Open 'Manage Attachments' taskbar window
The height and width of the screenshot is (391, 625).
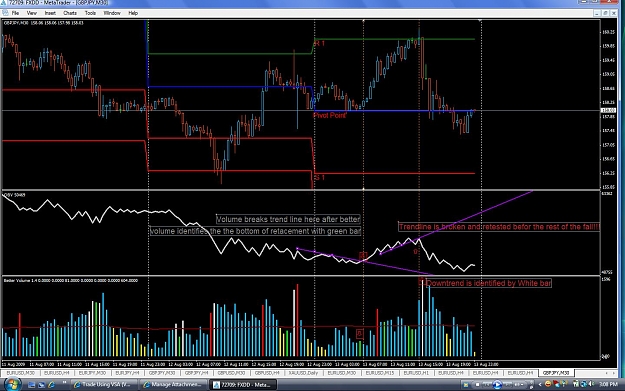pyautogui.click(x=174, y=385)
